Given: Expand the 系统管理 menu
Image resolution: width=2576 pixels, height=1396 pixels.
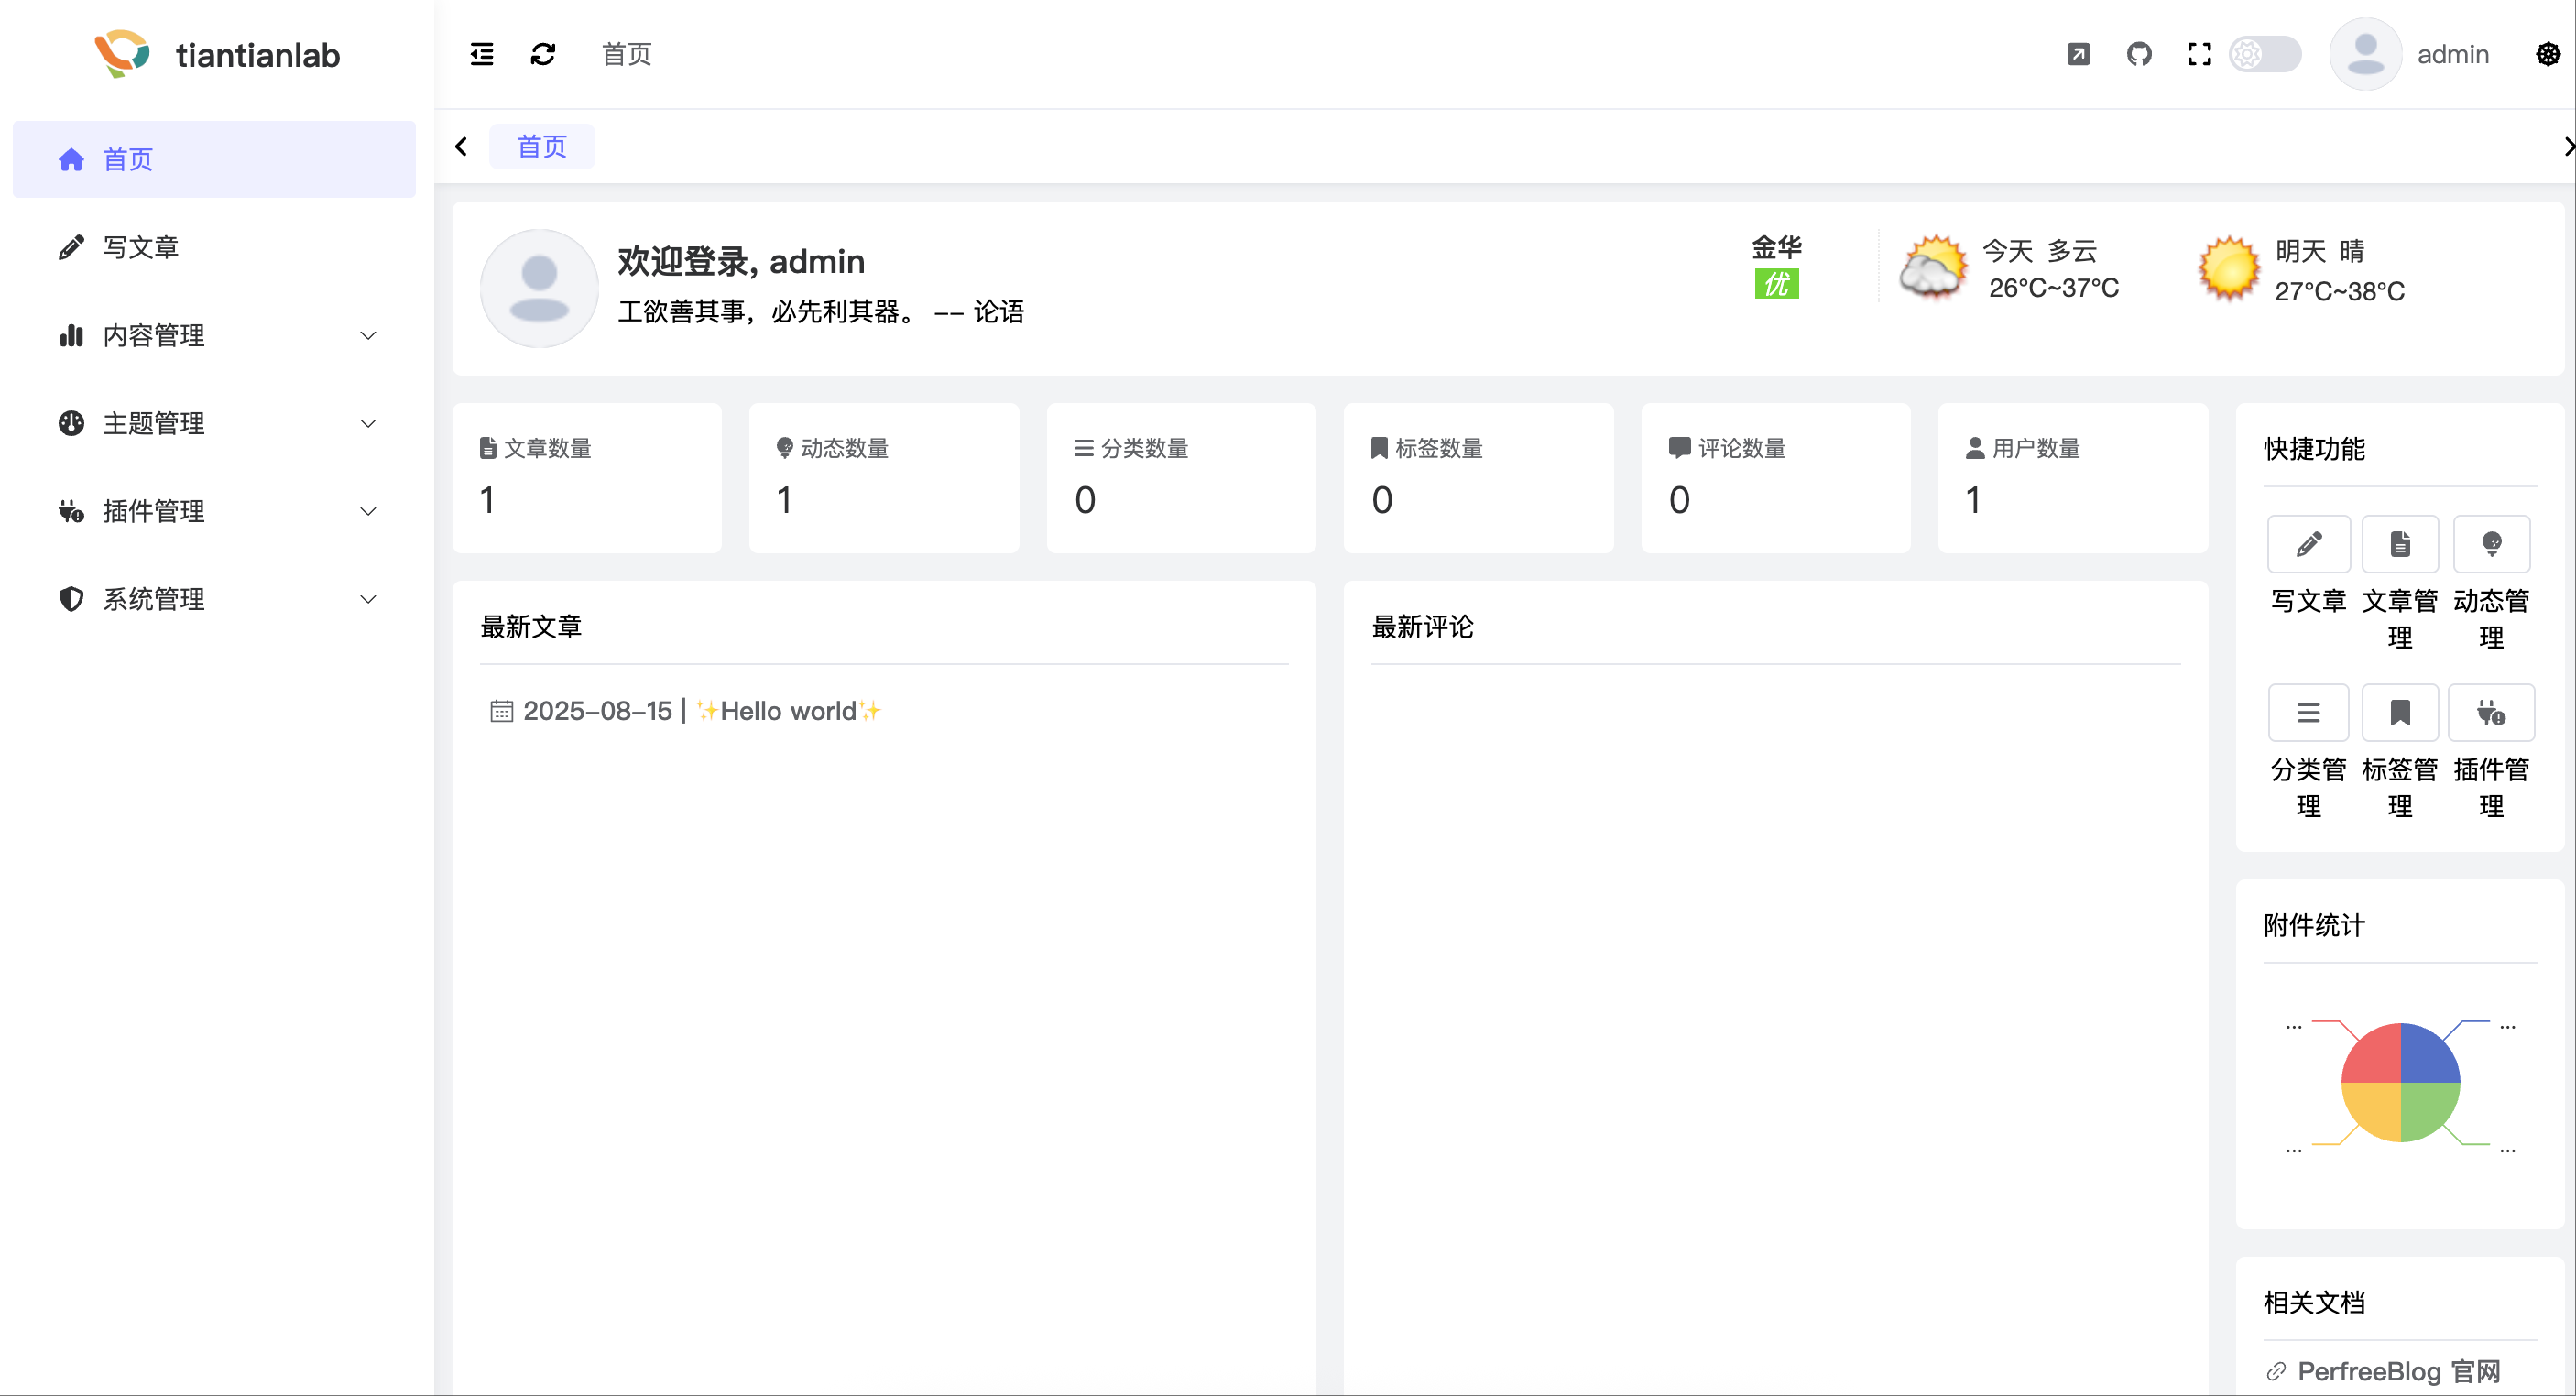Looking at the screenshot, I should [x=215, y=599].
